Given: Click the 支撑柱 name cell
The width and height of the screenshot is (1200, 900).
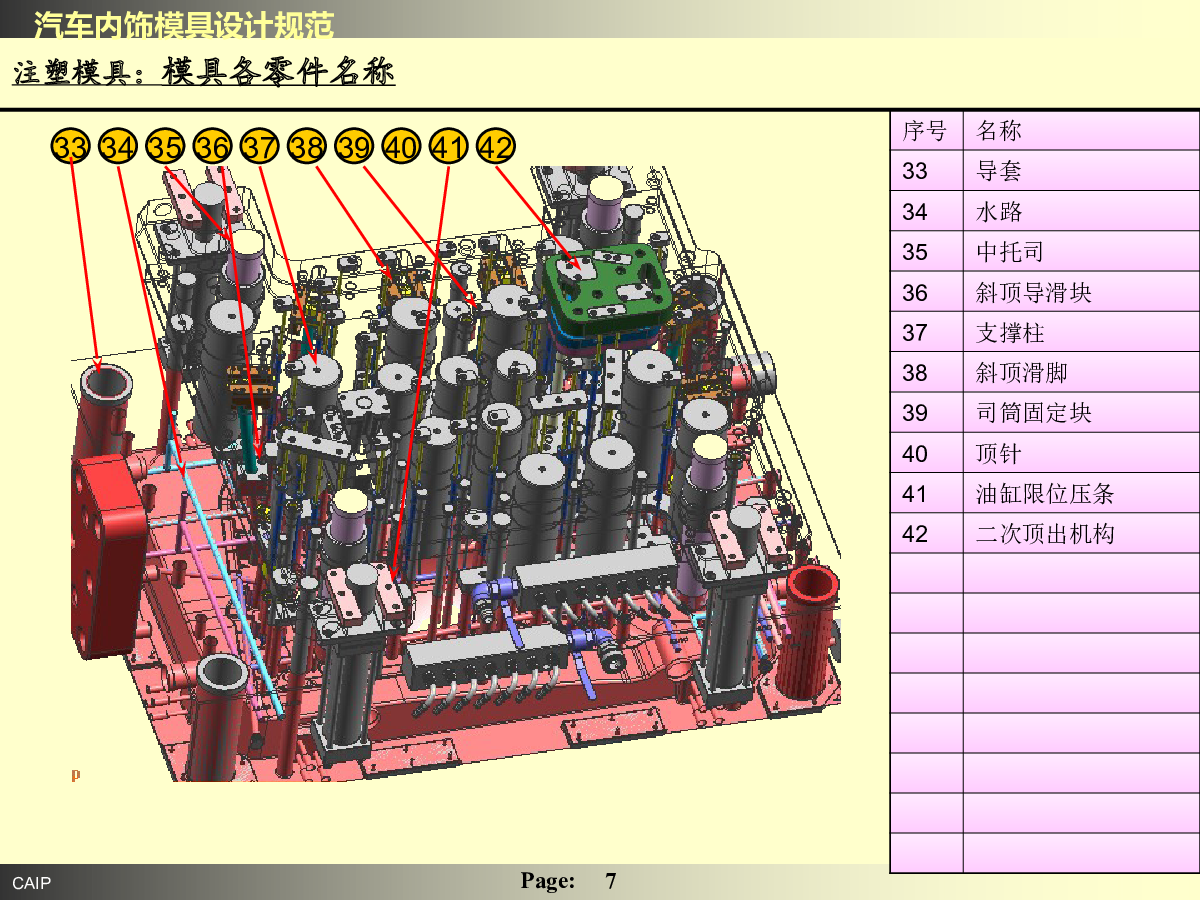Looking at the screenshot, I should [1081, 332].
